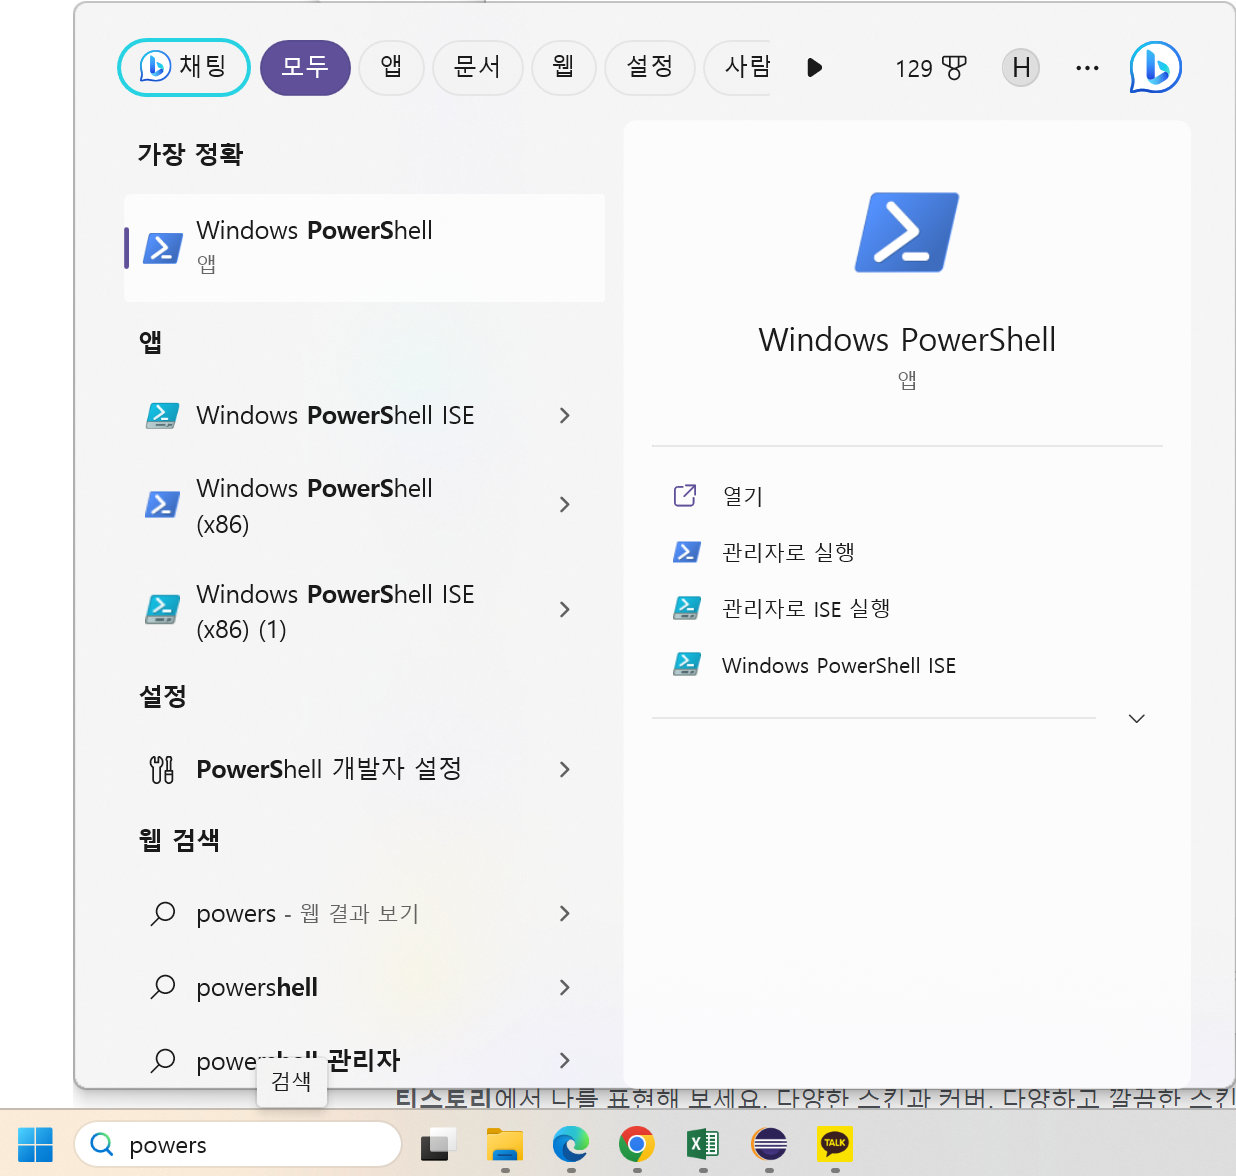Open Eclipse from the taskbar
1236x1176 pixels.
769,1144
